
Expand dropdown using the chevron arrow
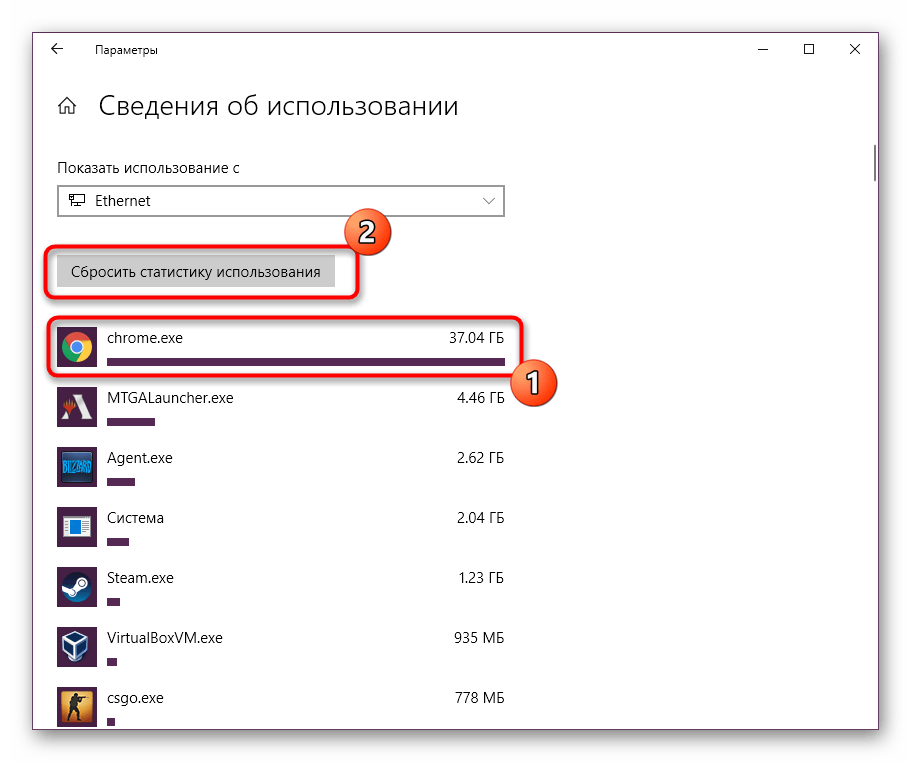coord(489,201)
